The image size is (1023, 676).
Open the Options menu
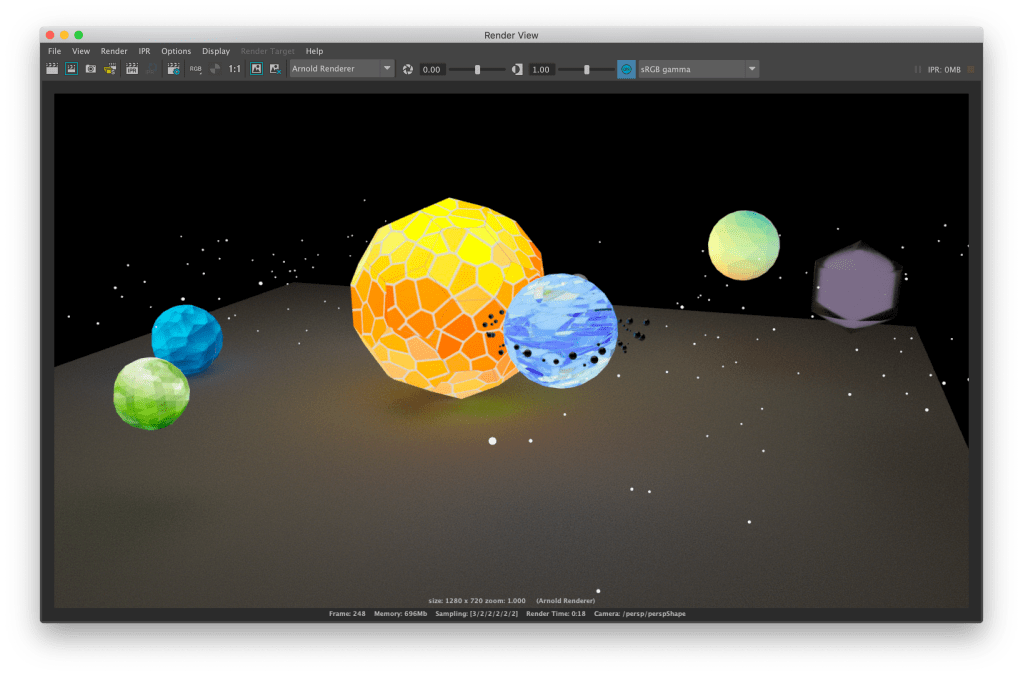coord(176,51)
